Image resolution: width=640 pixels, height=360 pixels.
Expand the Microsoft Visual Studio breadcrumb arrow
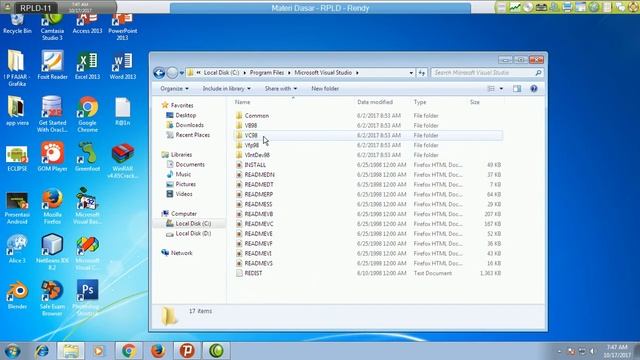click(357, 73)
